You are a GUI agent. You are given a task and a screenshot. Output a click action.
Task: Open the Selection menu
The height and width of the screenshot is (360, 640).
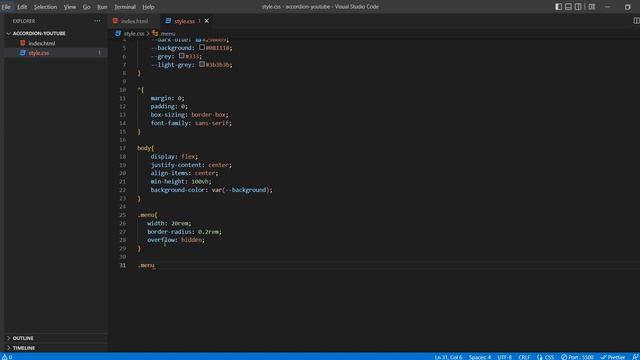45,7
